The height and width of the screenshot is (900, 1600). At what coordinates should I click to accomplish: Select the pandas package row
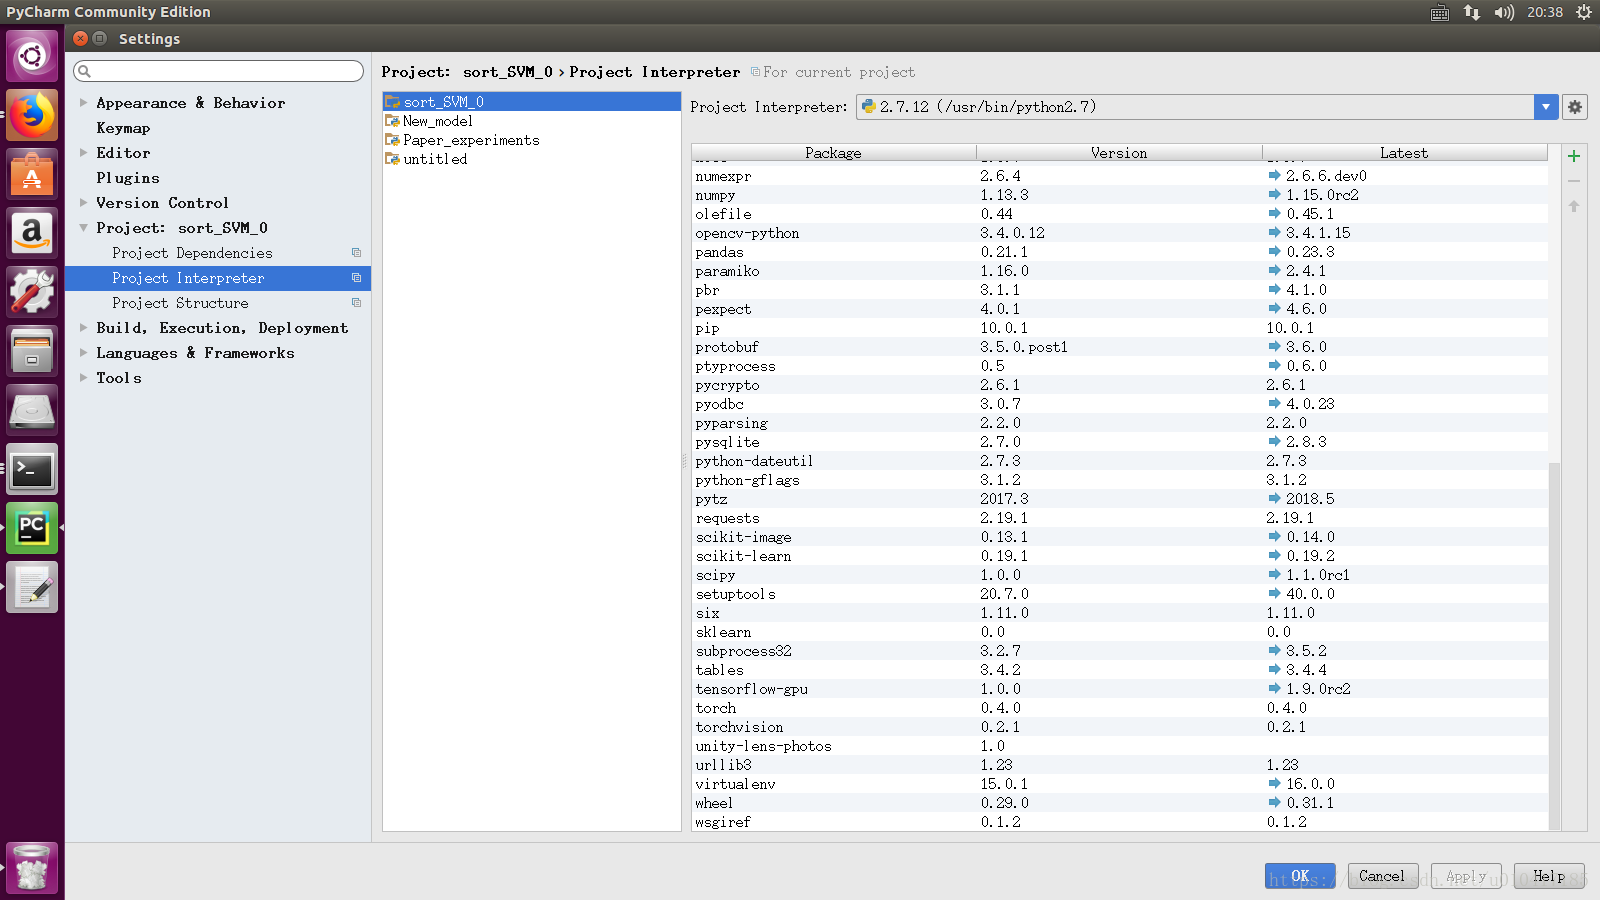(1119, 252)
